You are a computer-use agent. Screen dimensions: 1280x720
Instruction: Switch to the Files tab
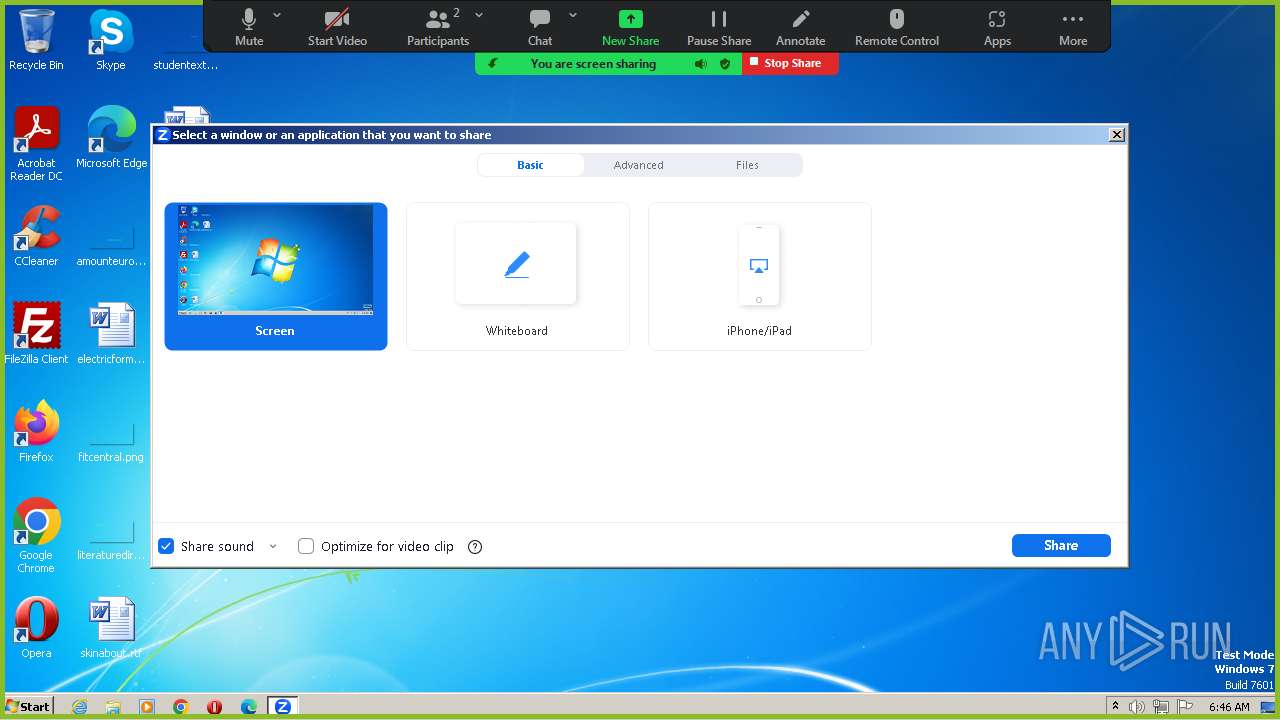(747, 165)
